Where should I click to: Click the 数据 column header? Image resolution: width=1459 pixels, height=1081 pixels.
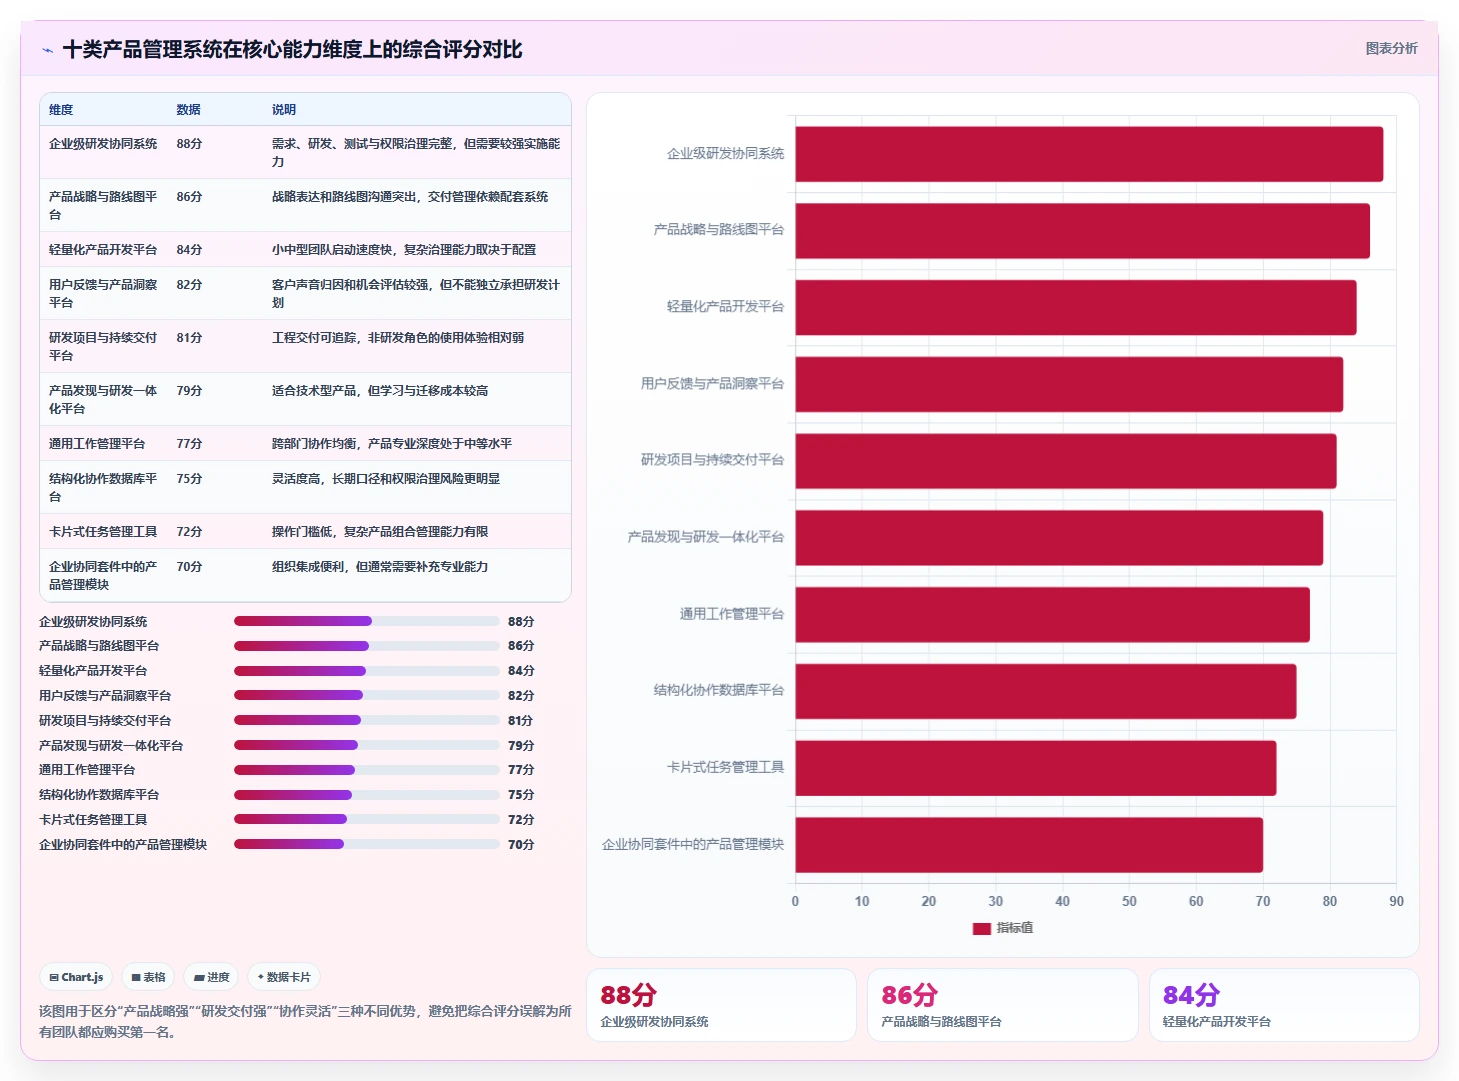(189, 110)
